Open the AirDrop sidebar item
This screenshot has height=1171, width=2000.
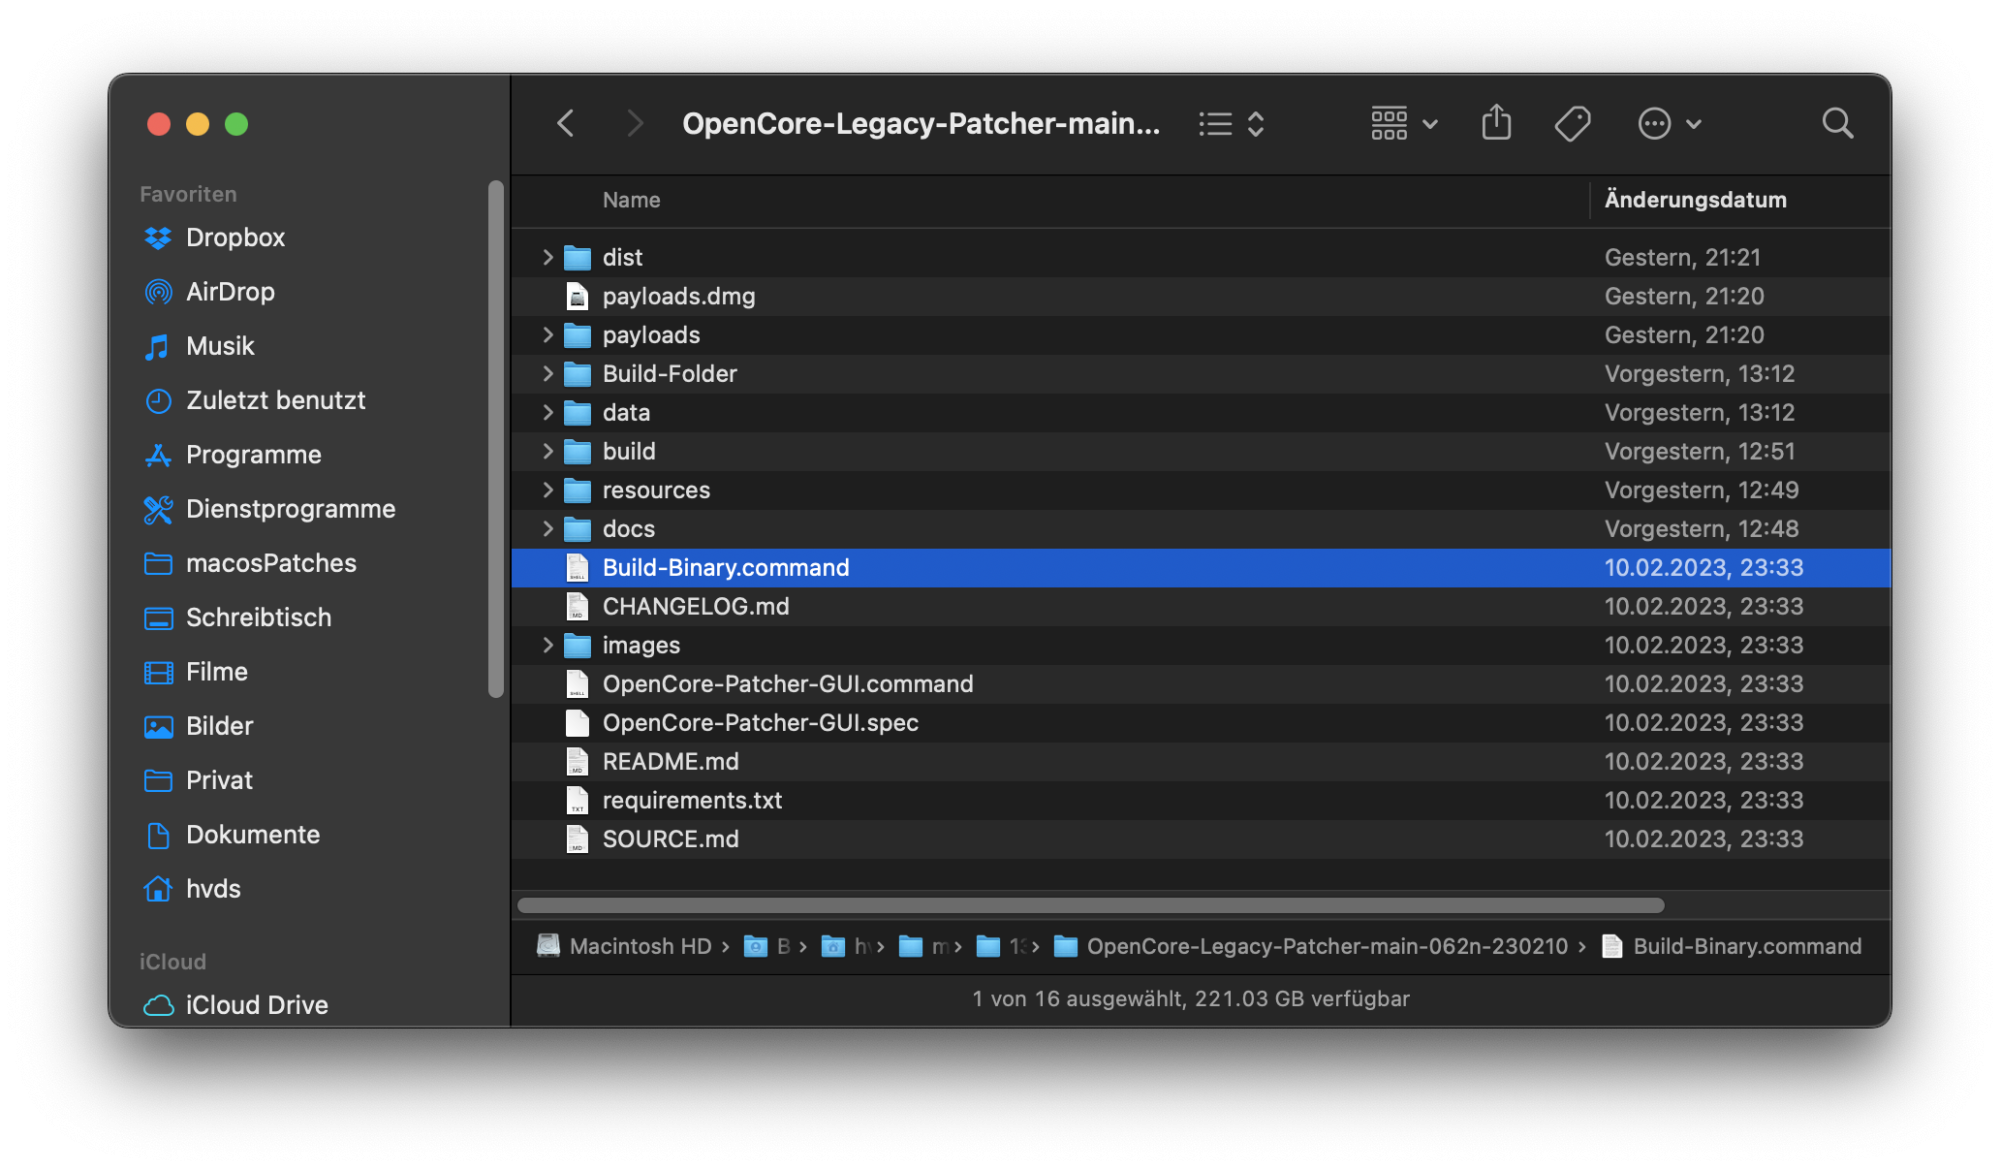point(230,292)
